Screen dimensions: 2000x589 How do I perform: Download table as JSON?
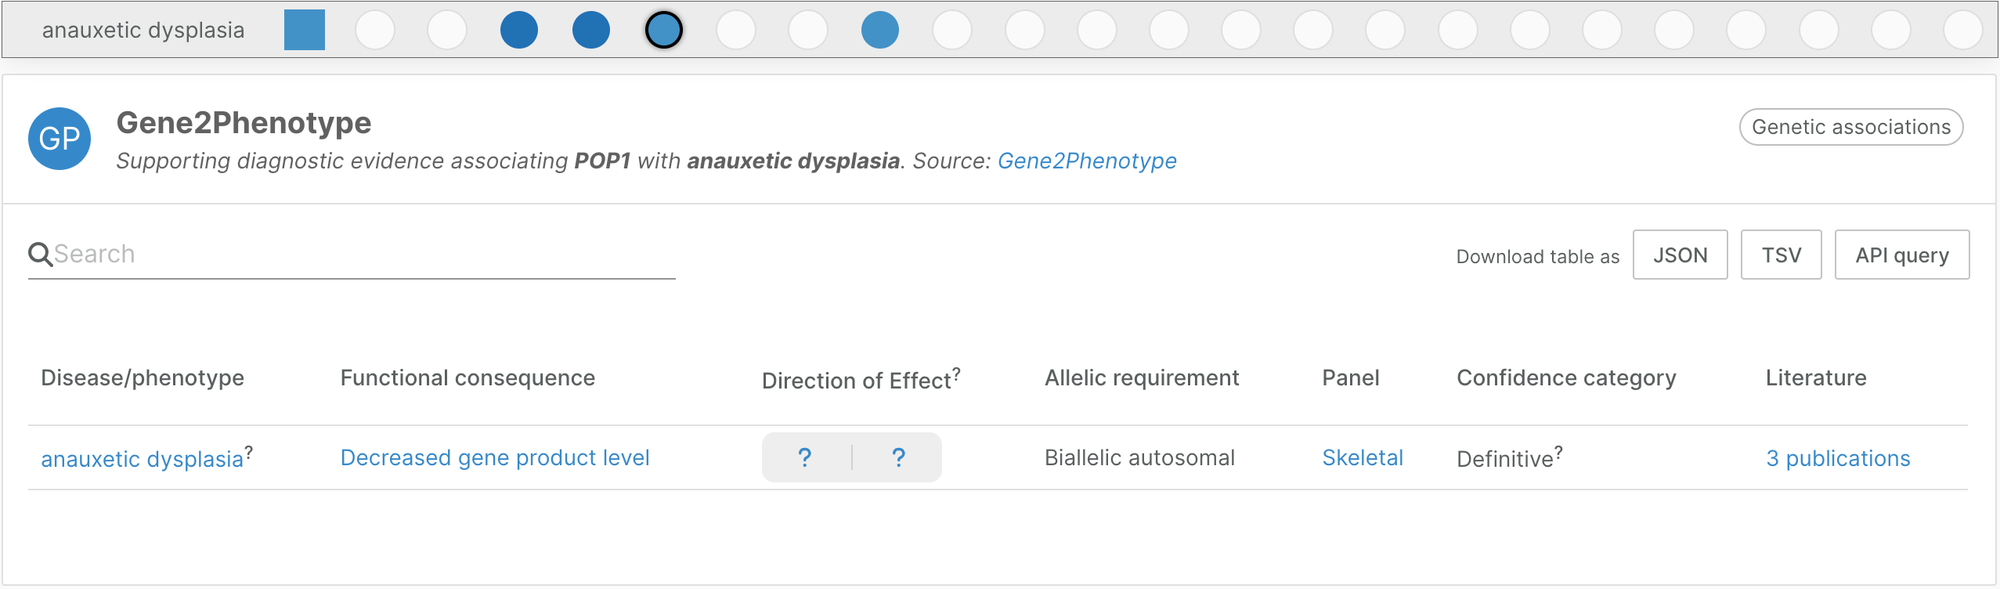pyautogui.click(x=1680, y=255)
